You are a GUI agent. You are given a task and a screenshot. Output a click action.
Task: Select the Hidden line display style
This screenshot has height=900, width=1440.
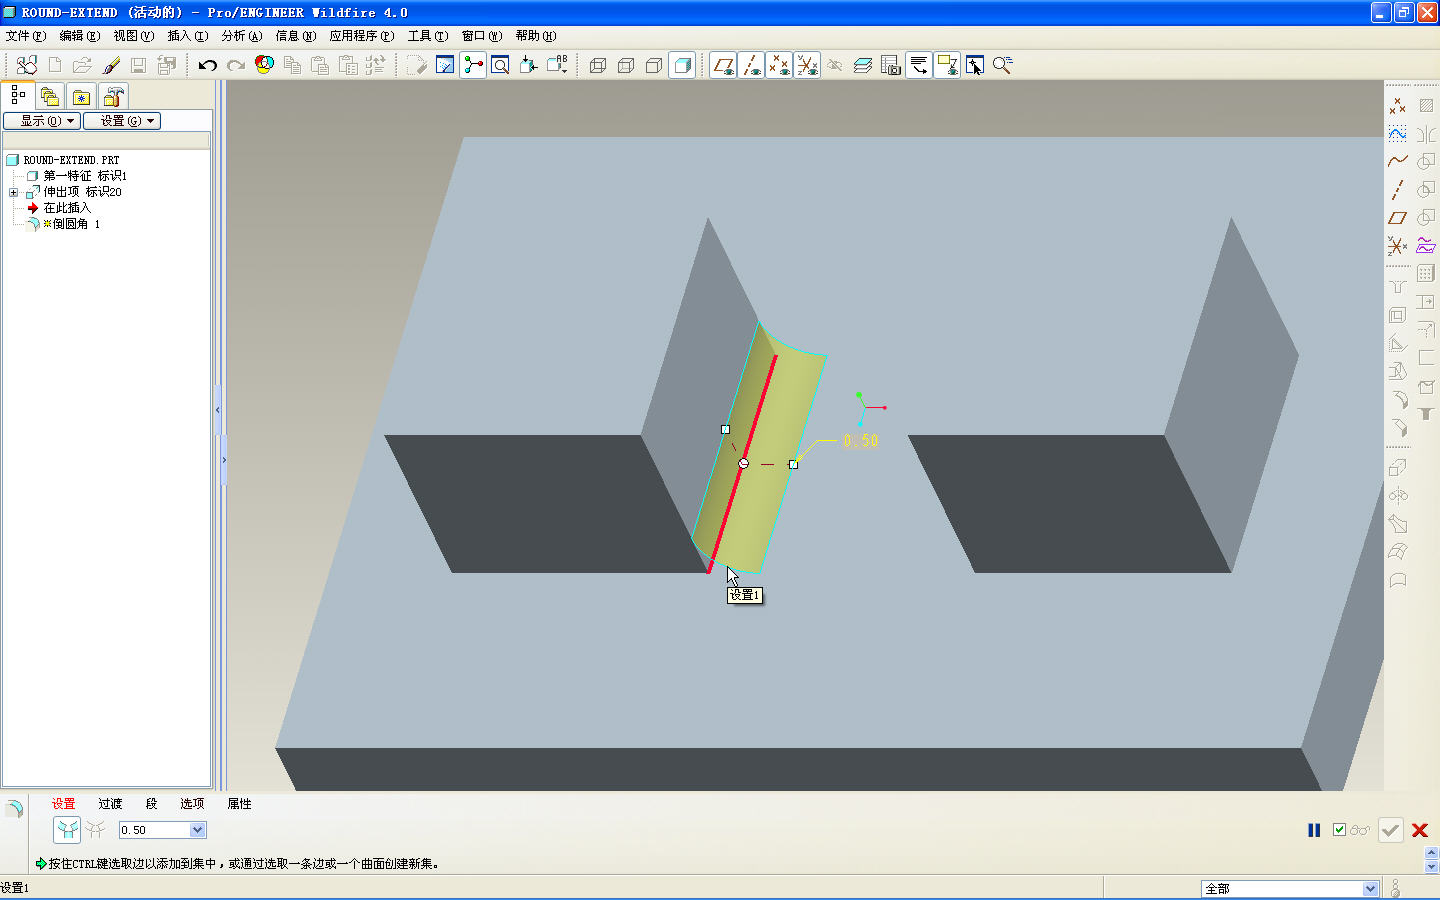(x=626, y=66)
